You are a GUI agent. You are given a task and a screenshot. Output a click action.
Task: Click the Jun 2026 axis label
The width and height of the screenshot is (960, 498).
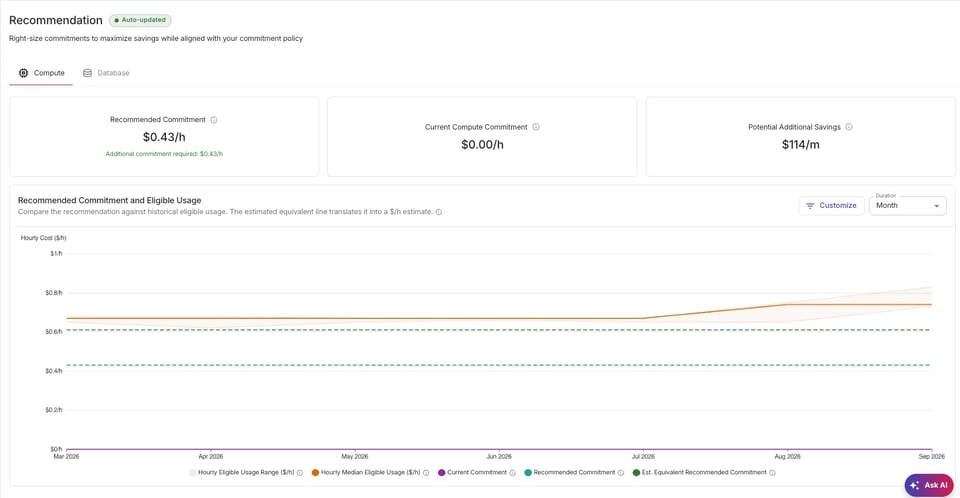pos(499,457)
